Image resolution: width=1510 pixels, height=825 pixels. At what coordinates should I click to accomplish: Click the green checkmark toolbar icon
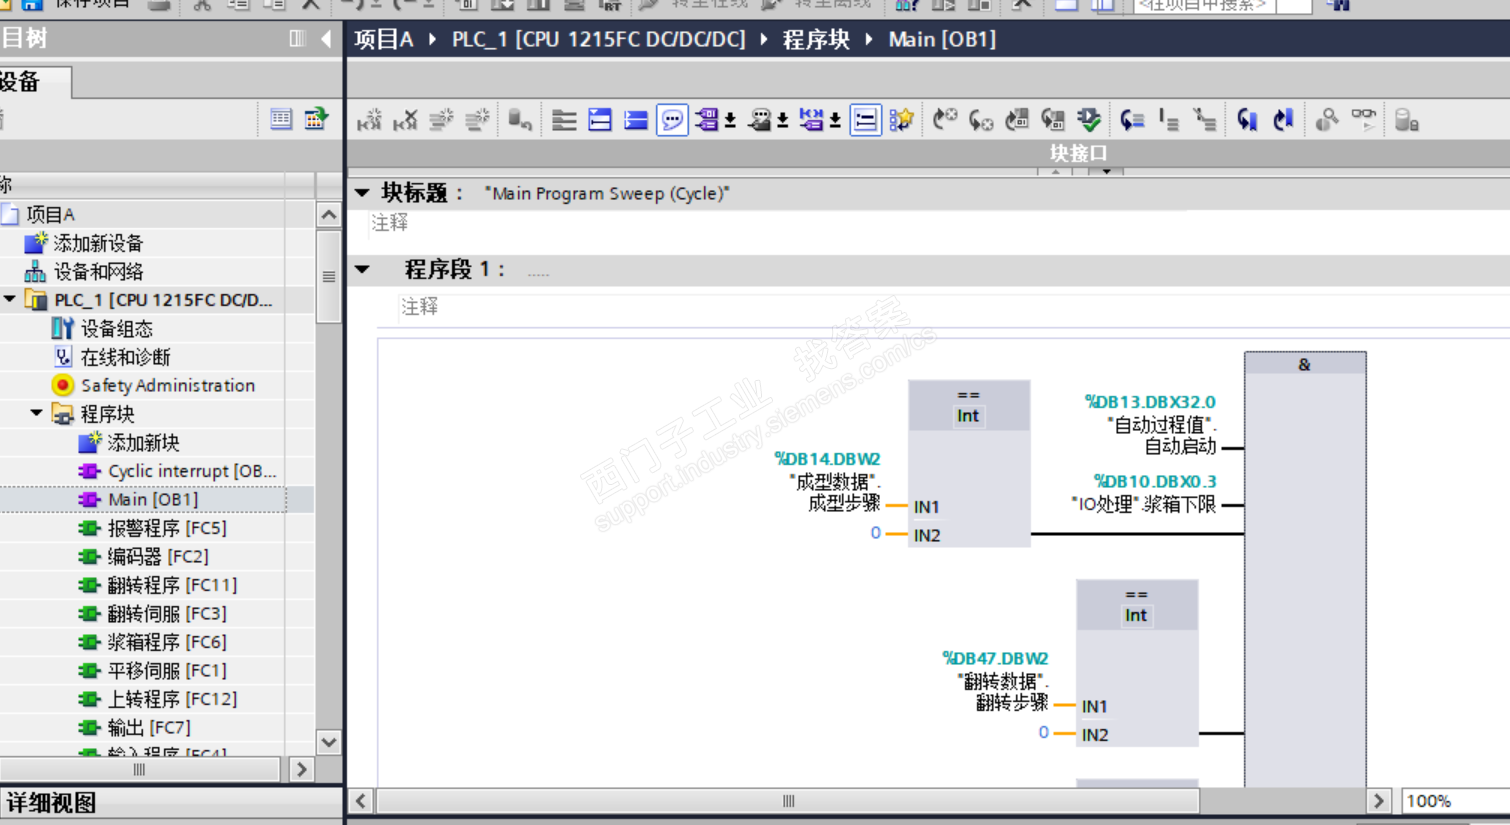click(x=1089, y=121)
